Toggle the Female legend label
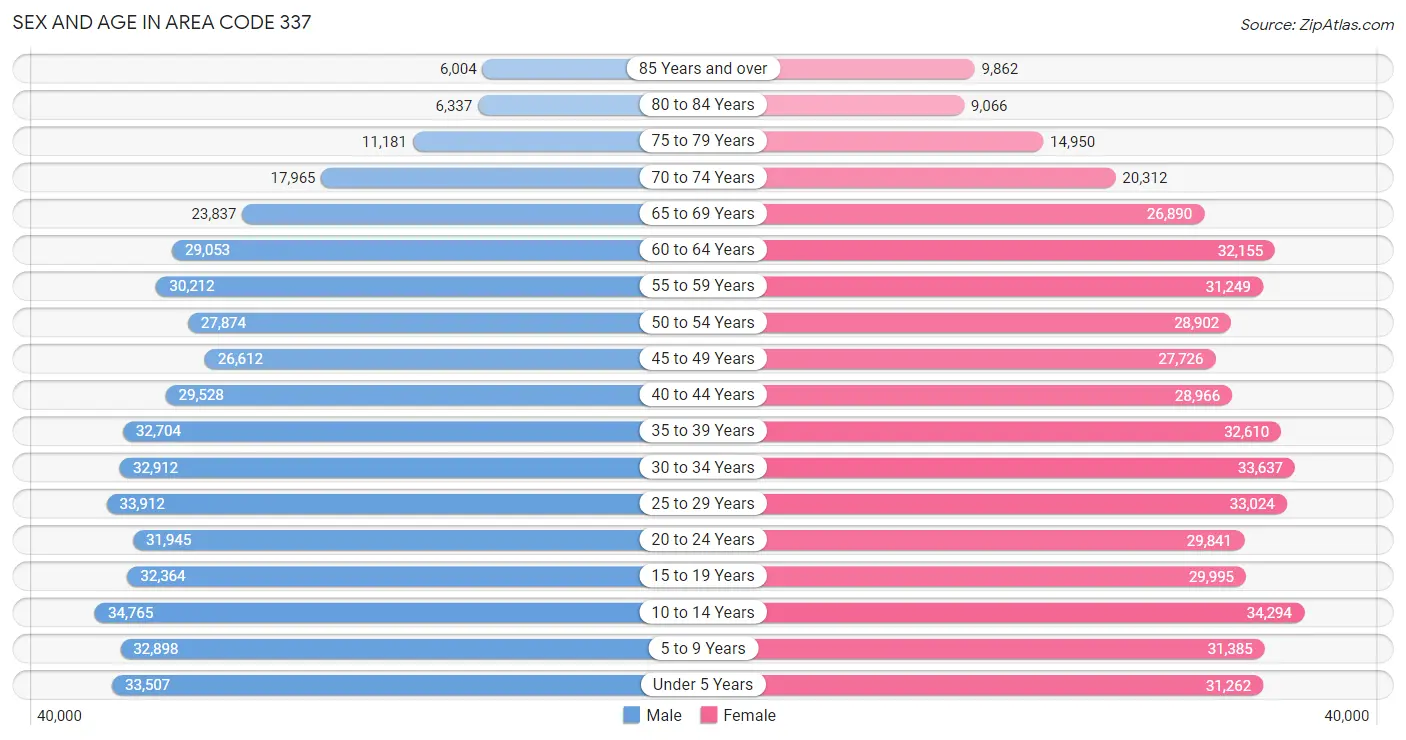The width and height of the screenshot is (1406, 740). click(750, 715)
